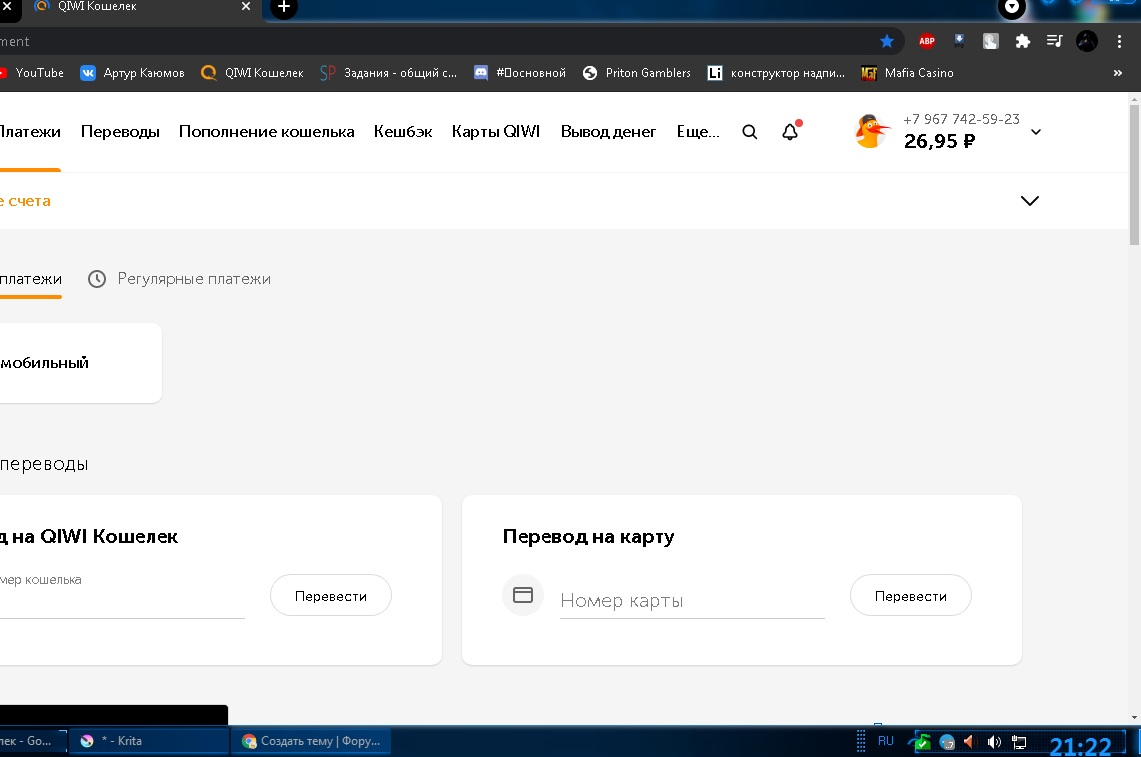
Task: Open Задания - общий bookmark
Action: click(389, 73)
